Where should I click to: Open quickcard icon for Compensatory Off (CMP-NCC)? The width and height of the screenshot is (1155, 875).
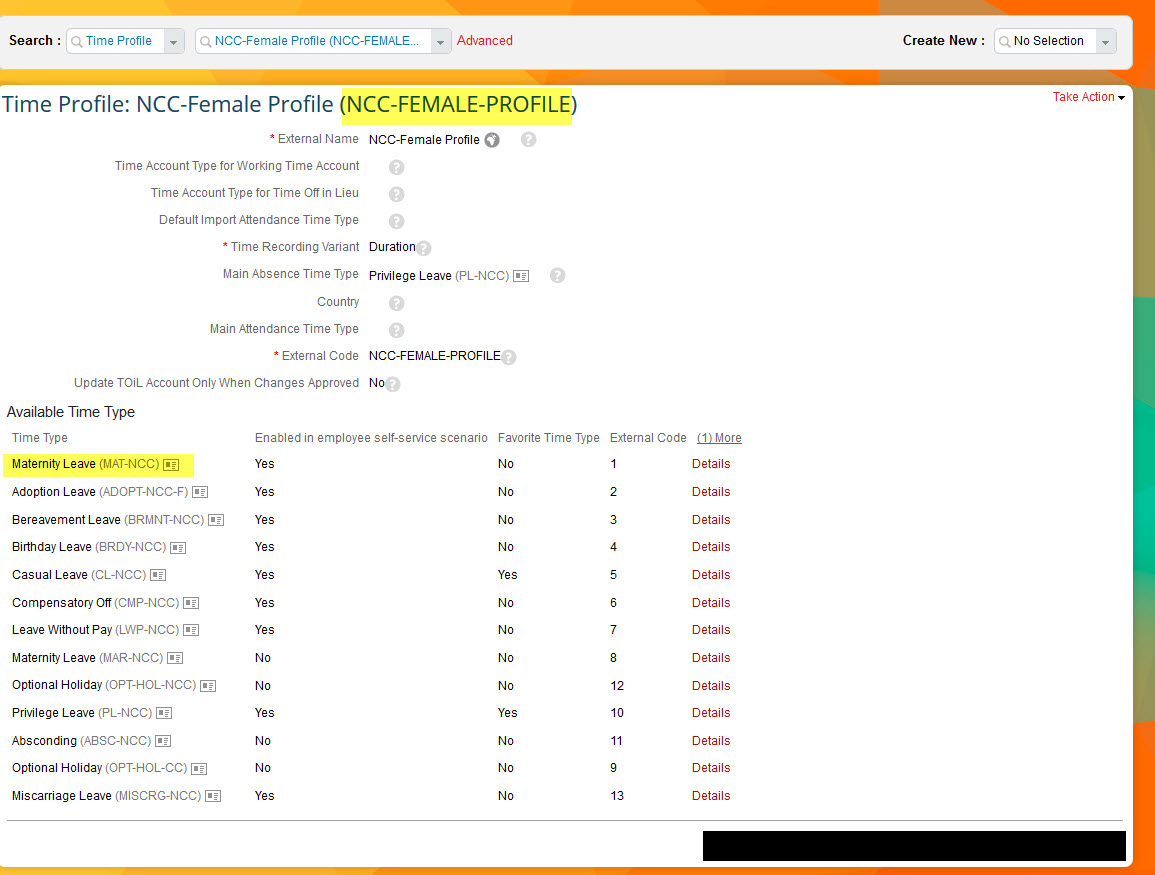coord(191,603)
